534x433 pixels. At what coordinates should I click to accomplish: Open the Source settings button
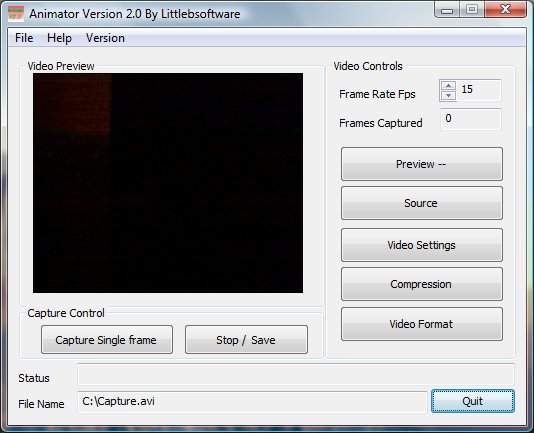(422, 203)
